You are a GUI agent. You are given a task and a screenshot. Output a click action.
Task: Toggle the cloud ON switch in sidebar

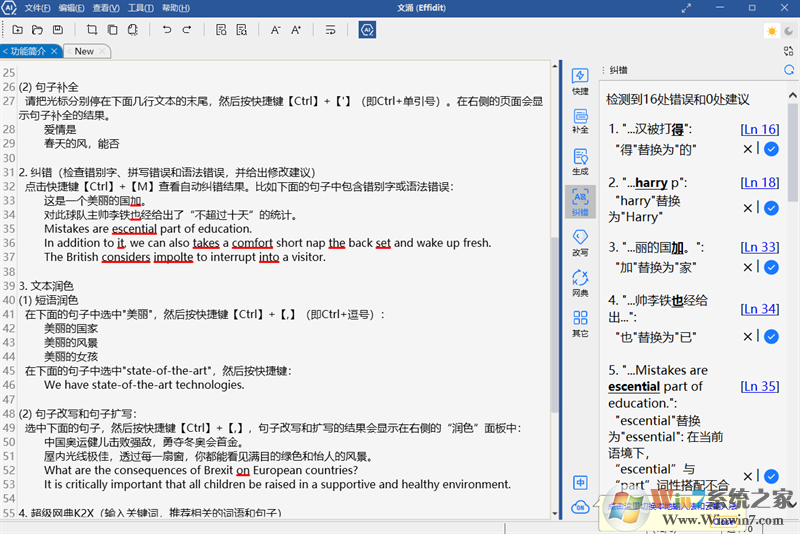tap(580, 508)
